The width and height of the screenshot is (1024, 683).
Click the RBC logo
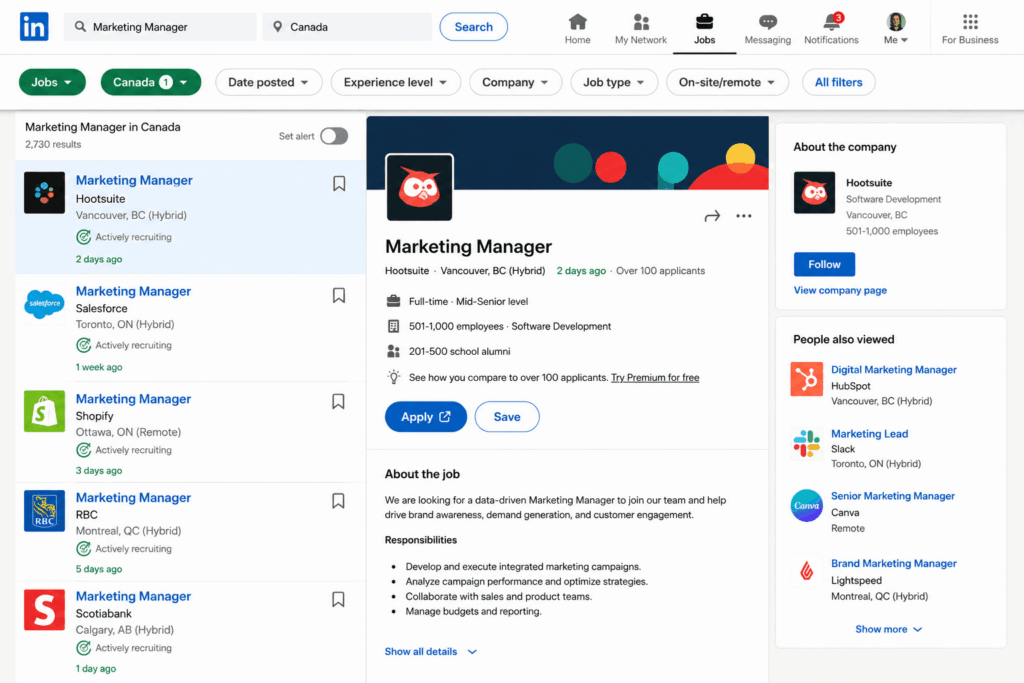(44, 511)
